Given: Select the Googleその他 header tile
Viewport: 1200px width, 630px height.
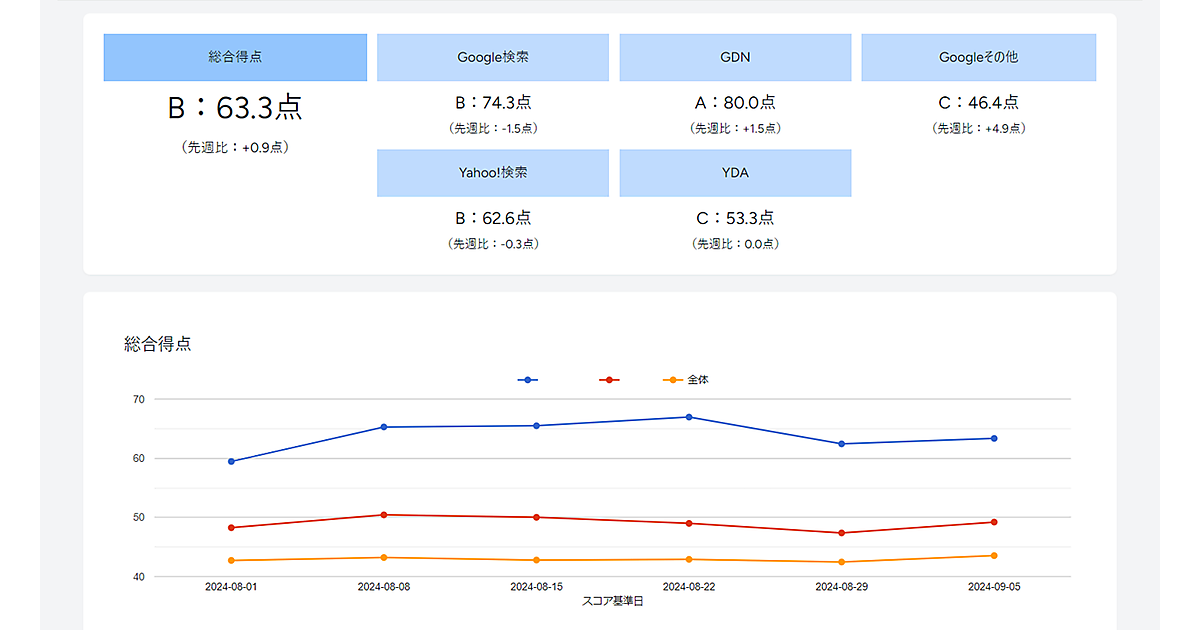Looking at the screenshot, I should tap(978, 57).
